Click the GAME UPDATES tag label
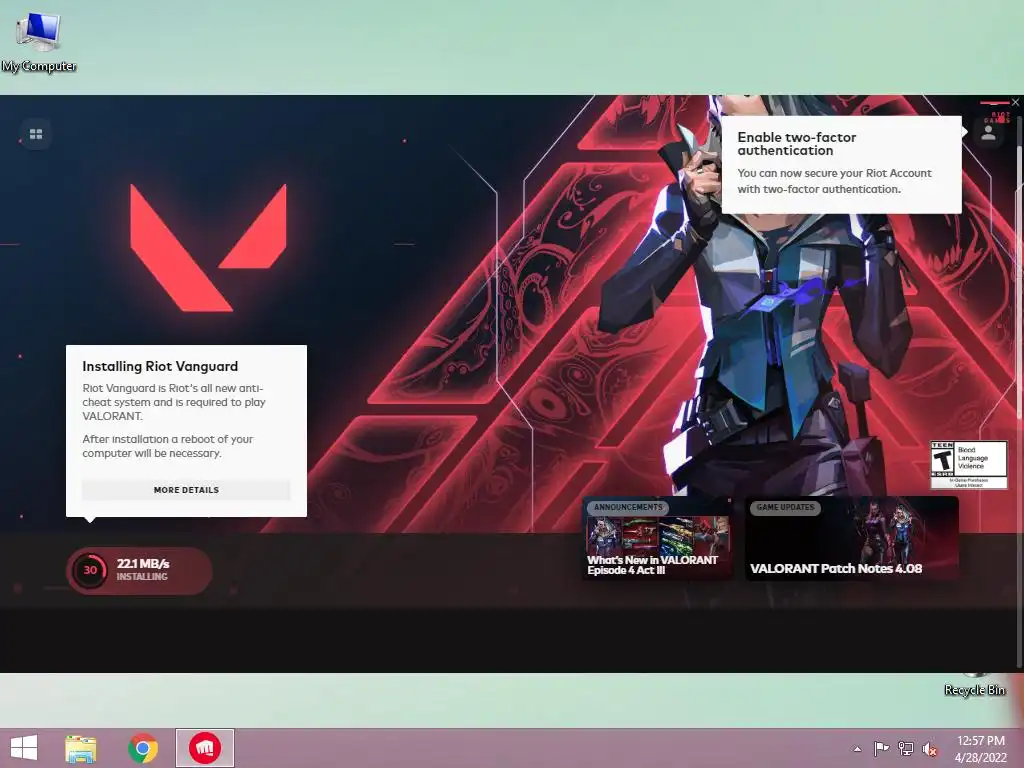 [785, 507]
